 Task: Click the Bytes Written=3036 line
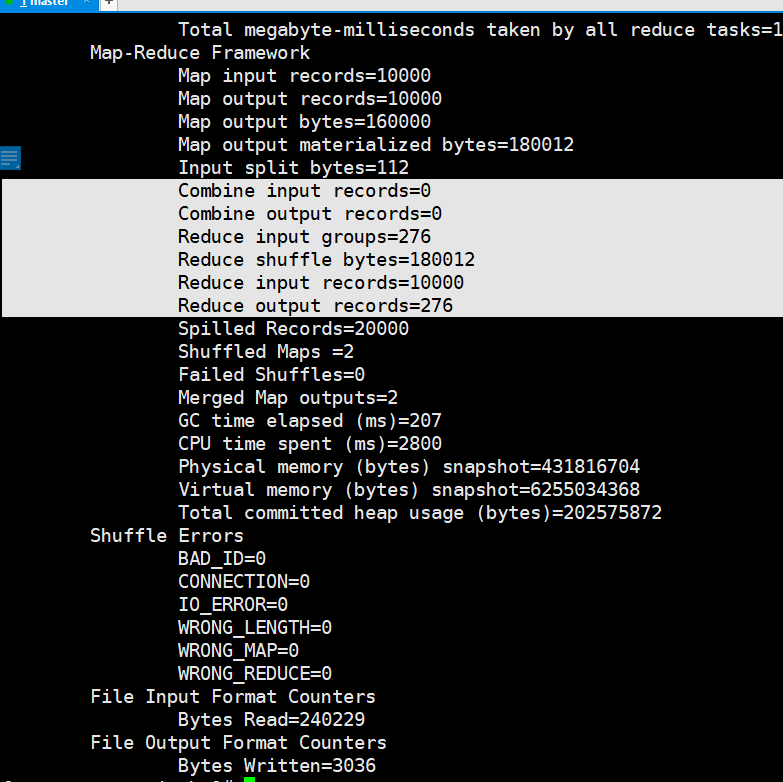click(x=276, y=766)
